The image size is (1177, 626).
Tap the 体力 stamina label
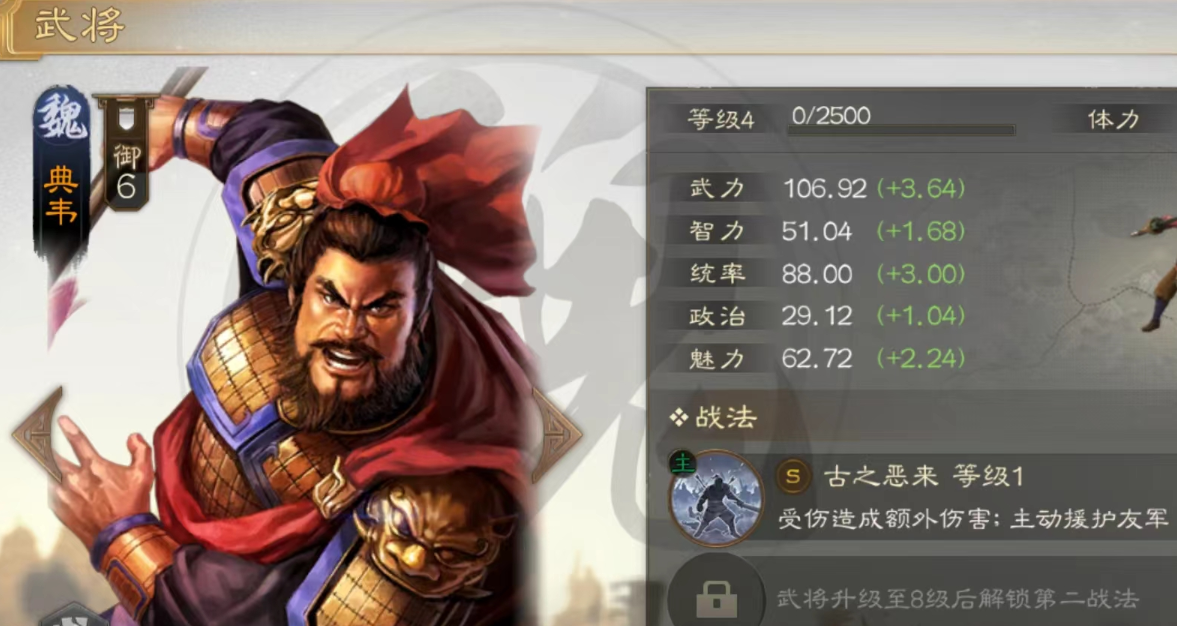click(1112, 119)
